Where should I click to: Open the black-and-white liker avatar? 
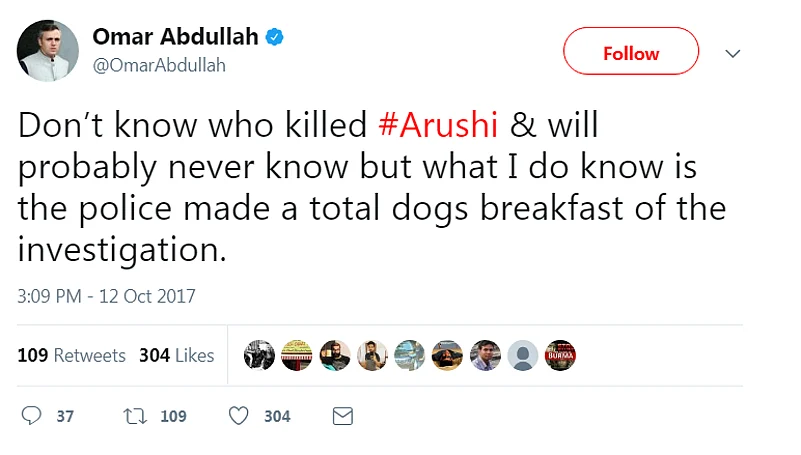coord(259,355)
